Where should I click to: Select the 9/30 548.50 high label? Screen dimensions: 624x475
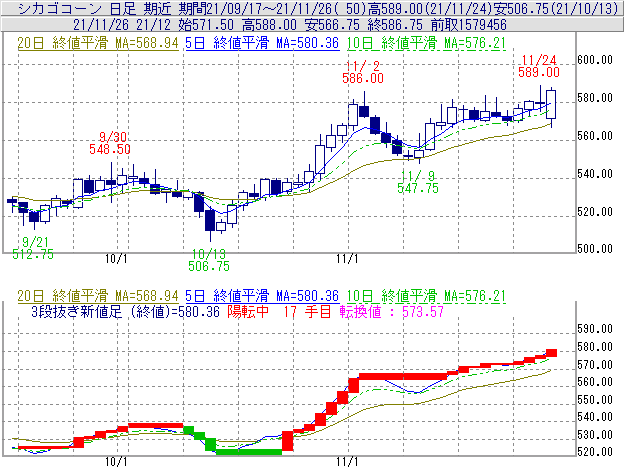[110, 143]
